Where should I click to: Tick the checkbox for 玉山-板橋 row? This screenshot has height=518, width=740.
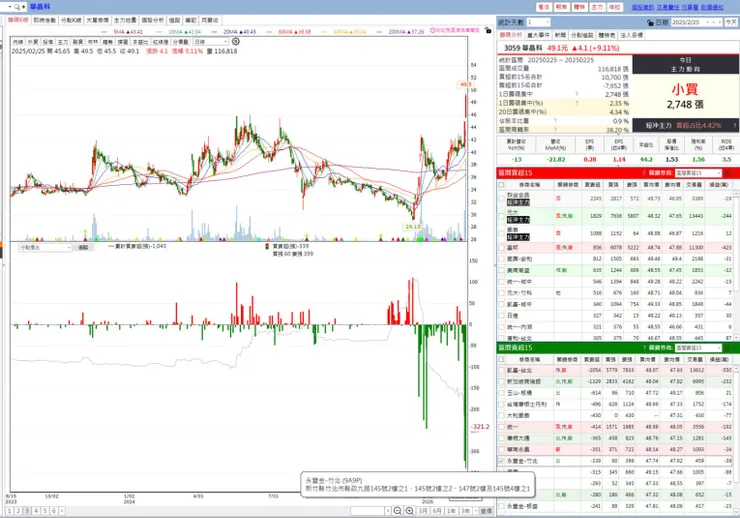[501, 393]
